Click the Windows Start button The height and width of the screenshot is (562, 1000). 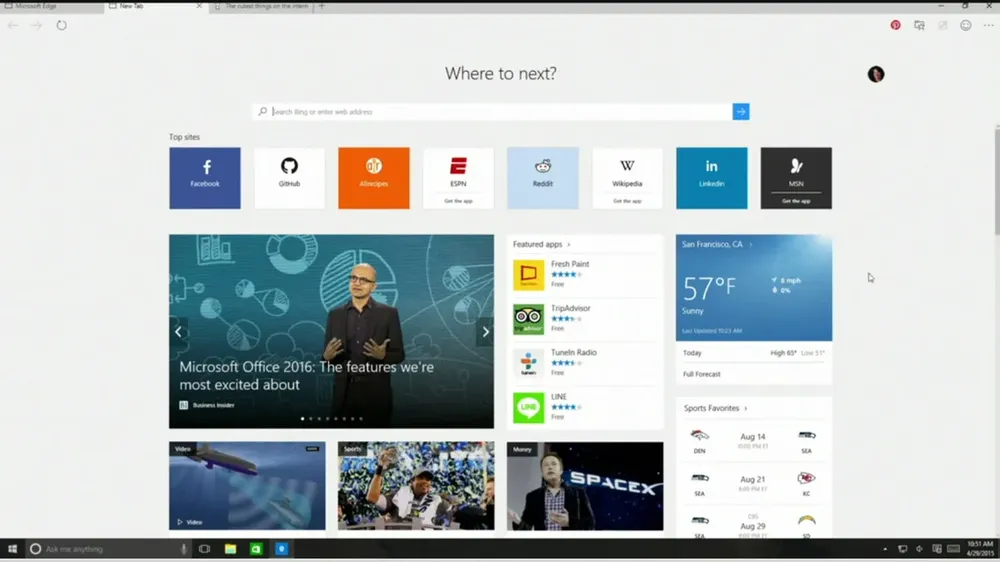pyautogui.click(x=12, y=549)
